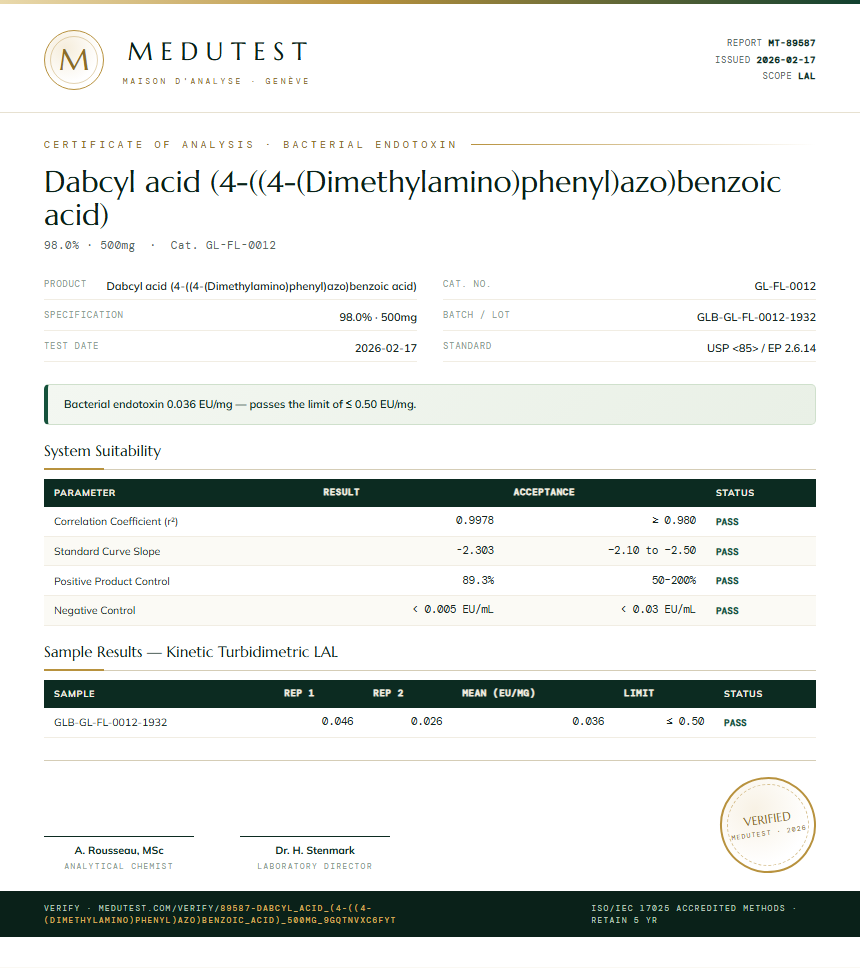This screenshot has height=968, width=860.
Task: Click the SCOPE LAL entry
Action: (x=788, y=76)
